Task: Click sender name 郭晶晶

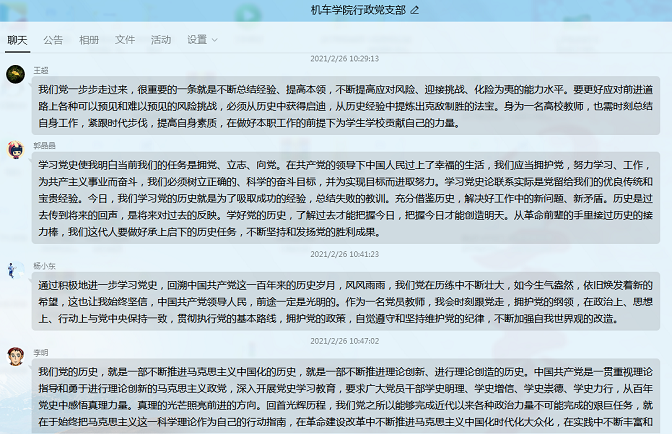Action: [44, 144]
